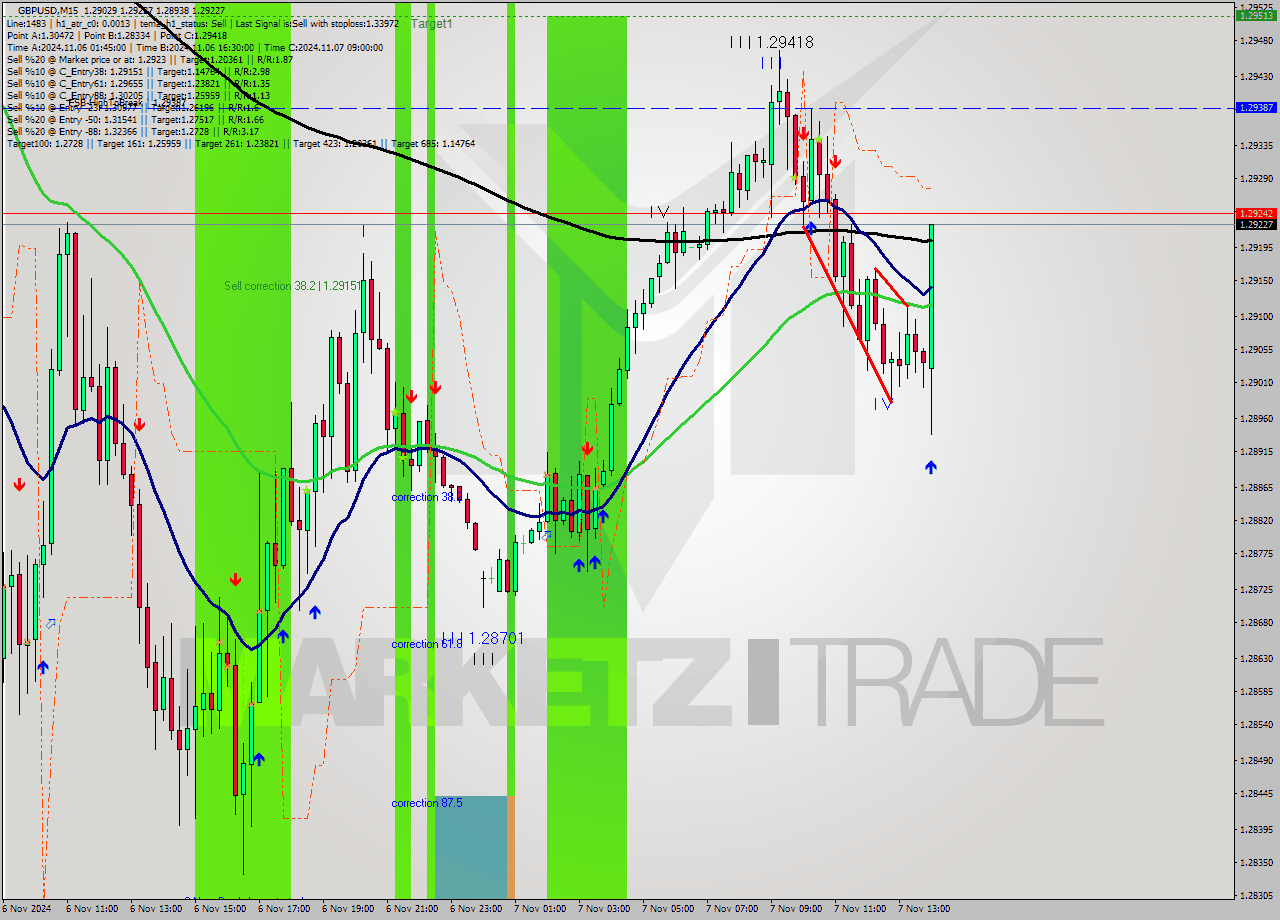Click the '7 Nov 13:00' time label
Viewport: 1280px width, 920px height.
point(924,909)
